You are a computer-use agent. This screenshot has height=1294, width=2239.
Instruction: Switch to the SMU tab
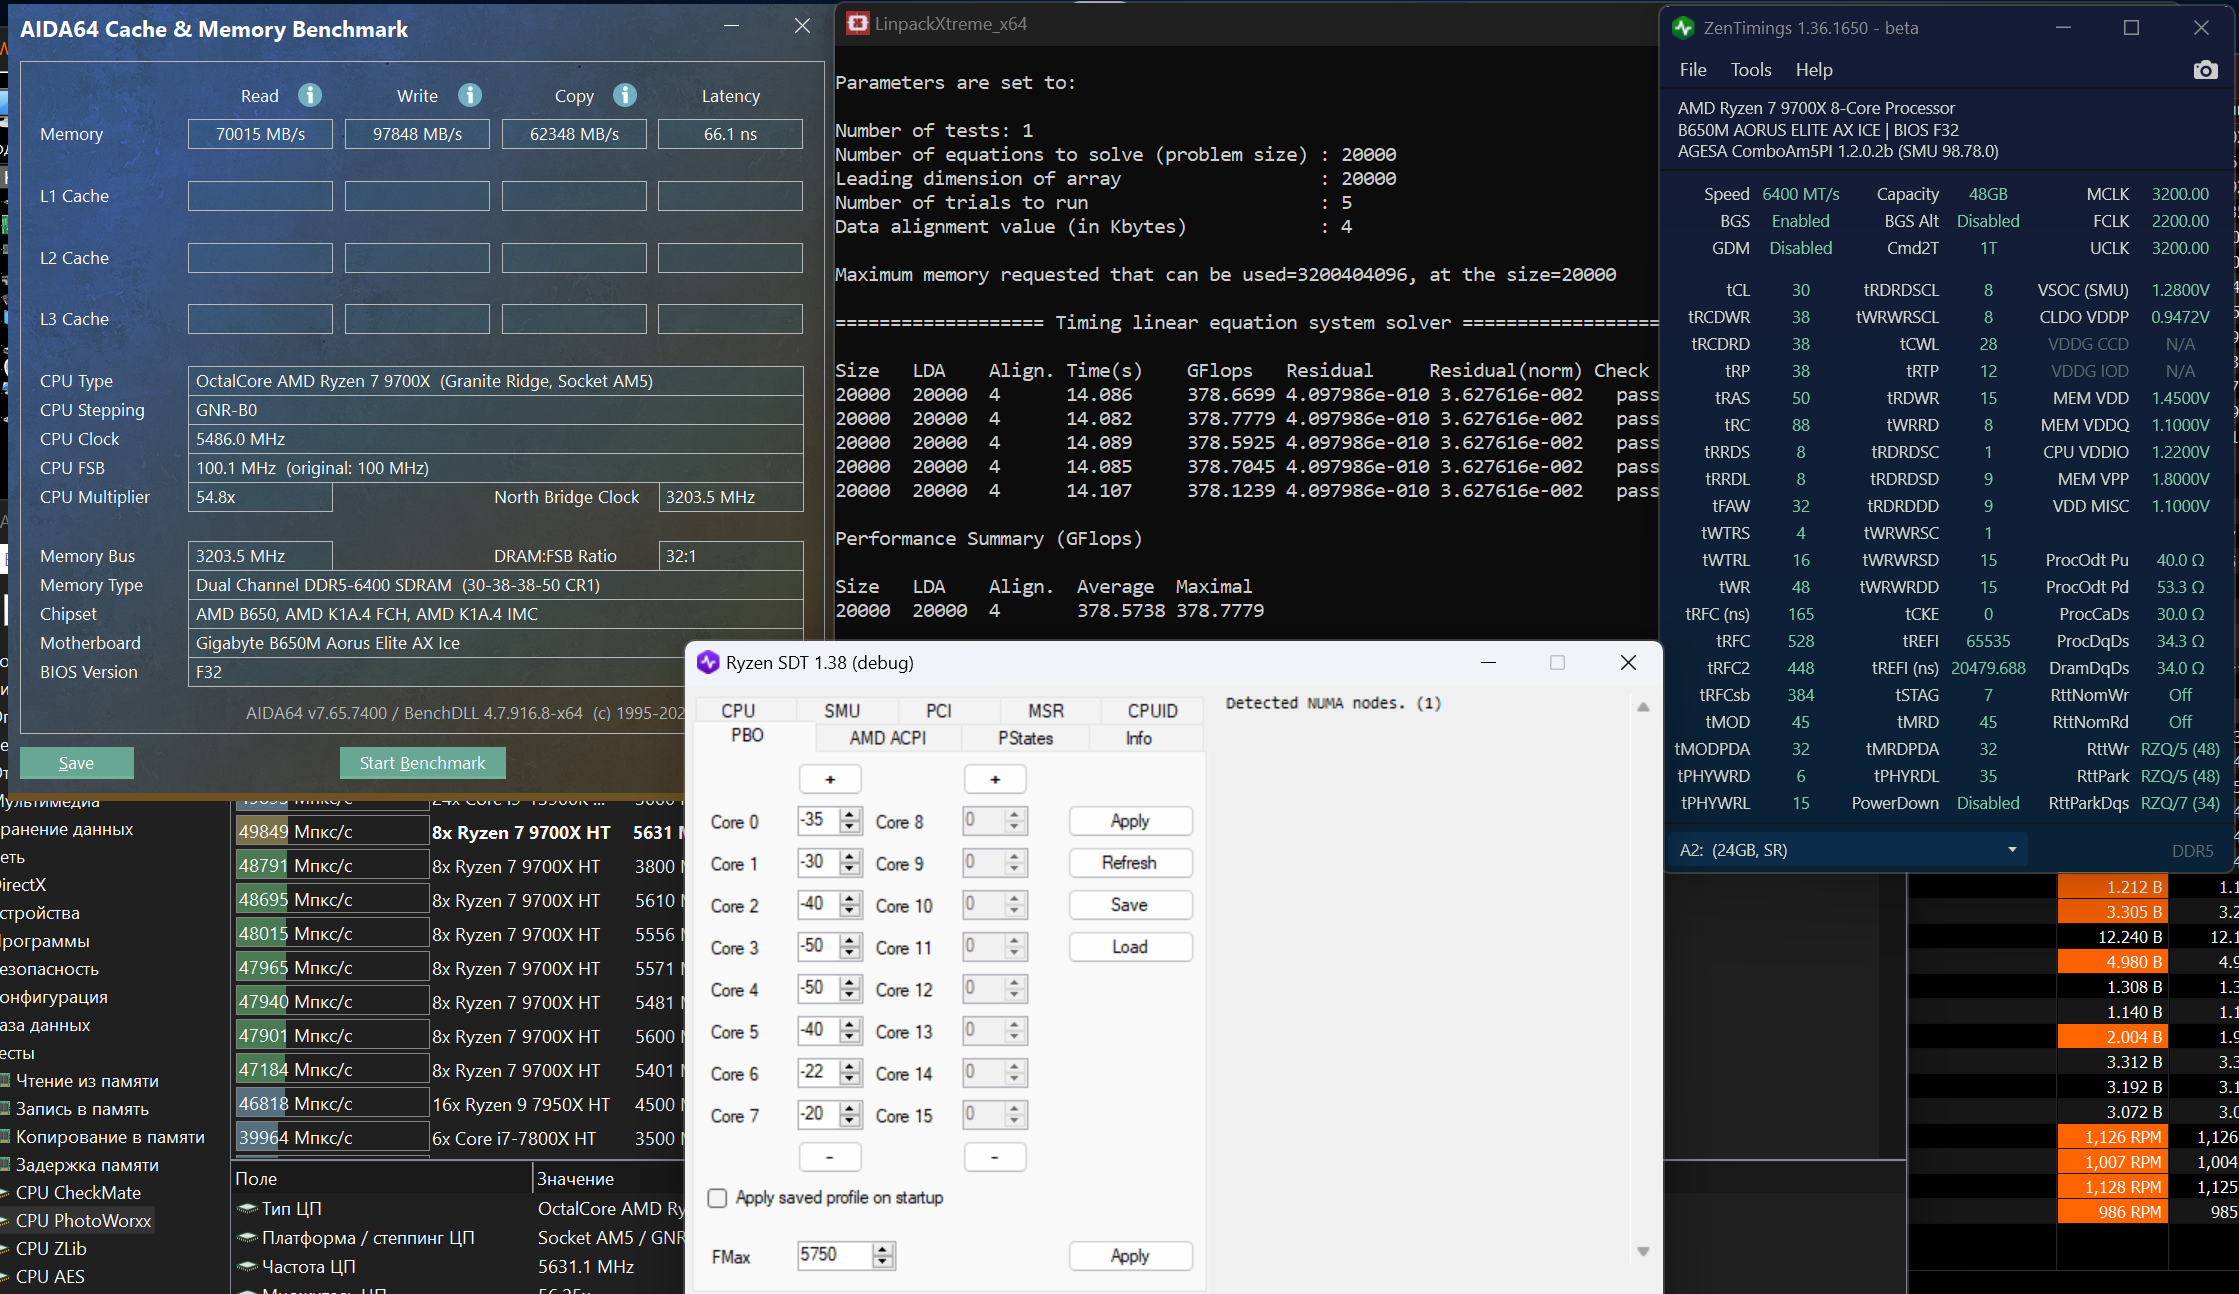click(841, 710)
